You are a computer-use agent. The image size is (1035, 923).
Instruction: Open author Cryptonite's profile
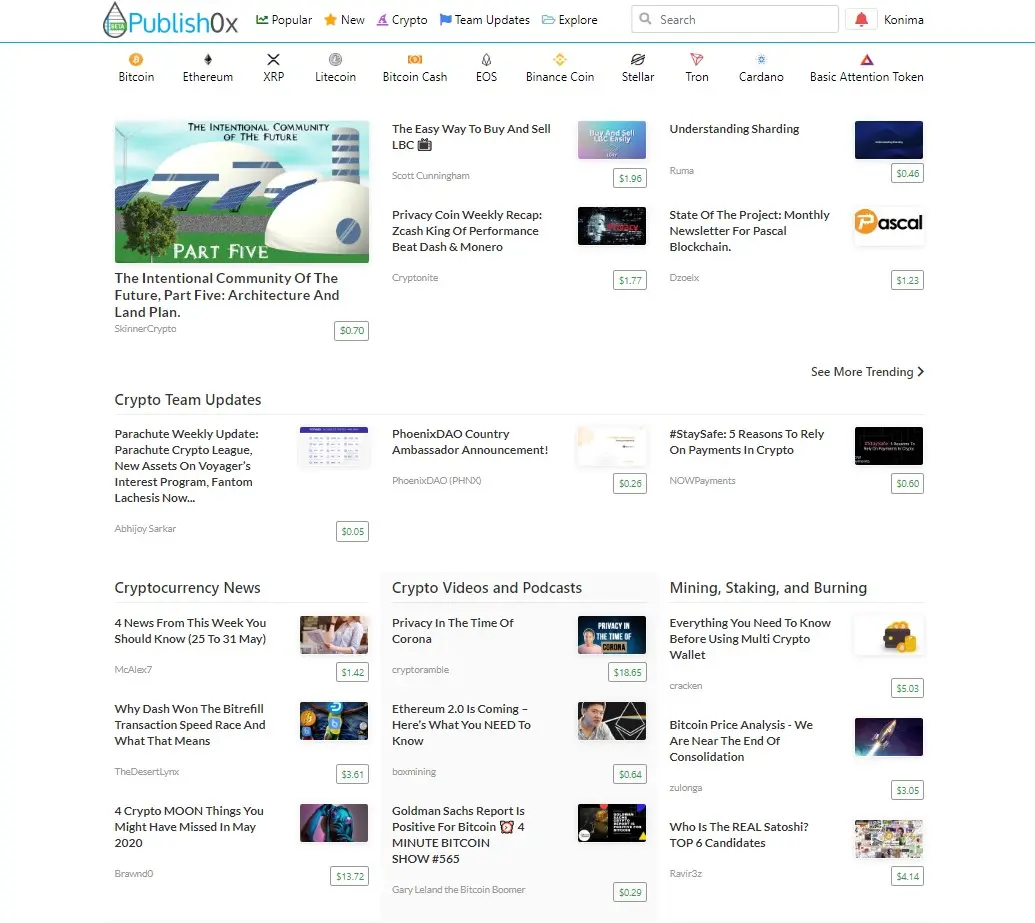pos(415,278)
